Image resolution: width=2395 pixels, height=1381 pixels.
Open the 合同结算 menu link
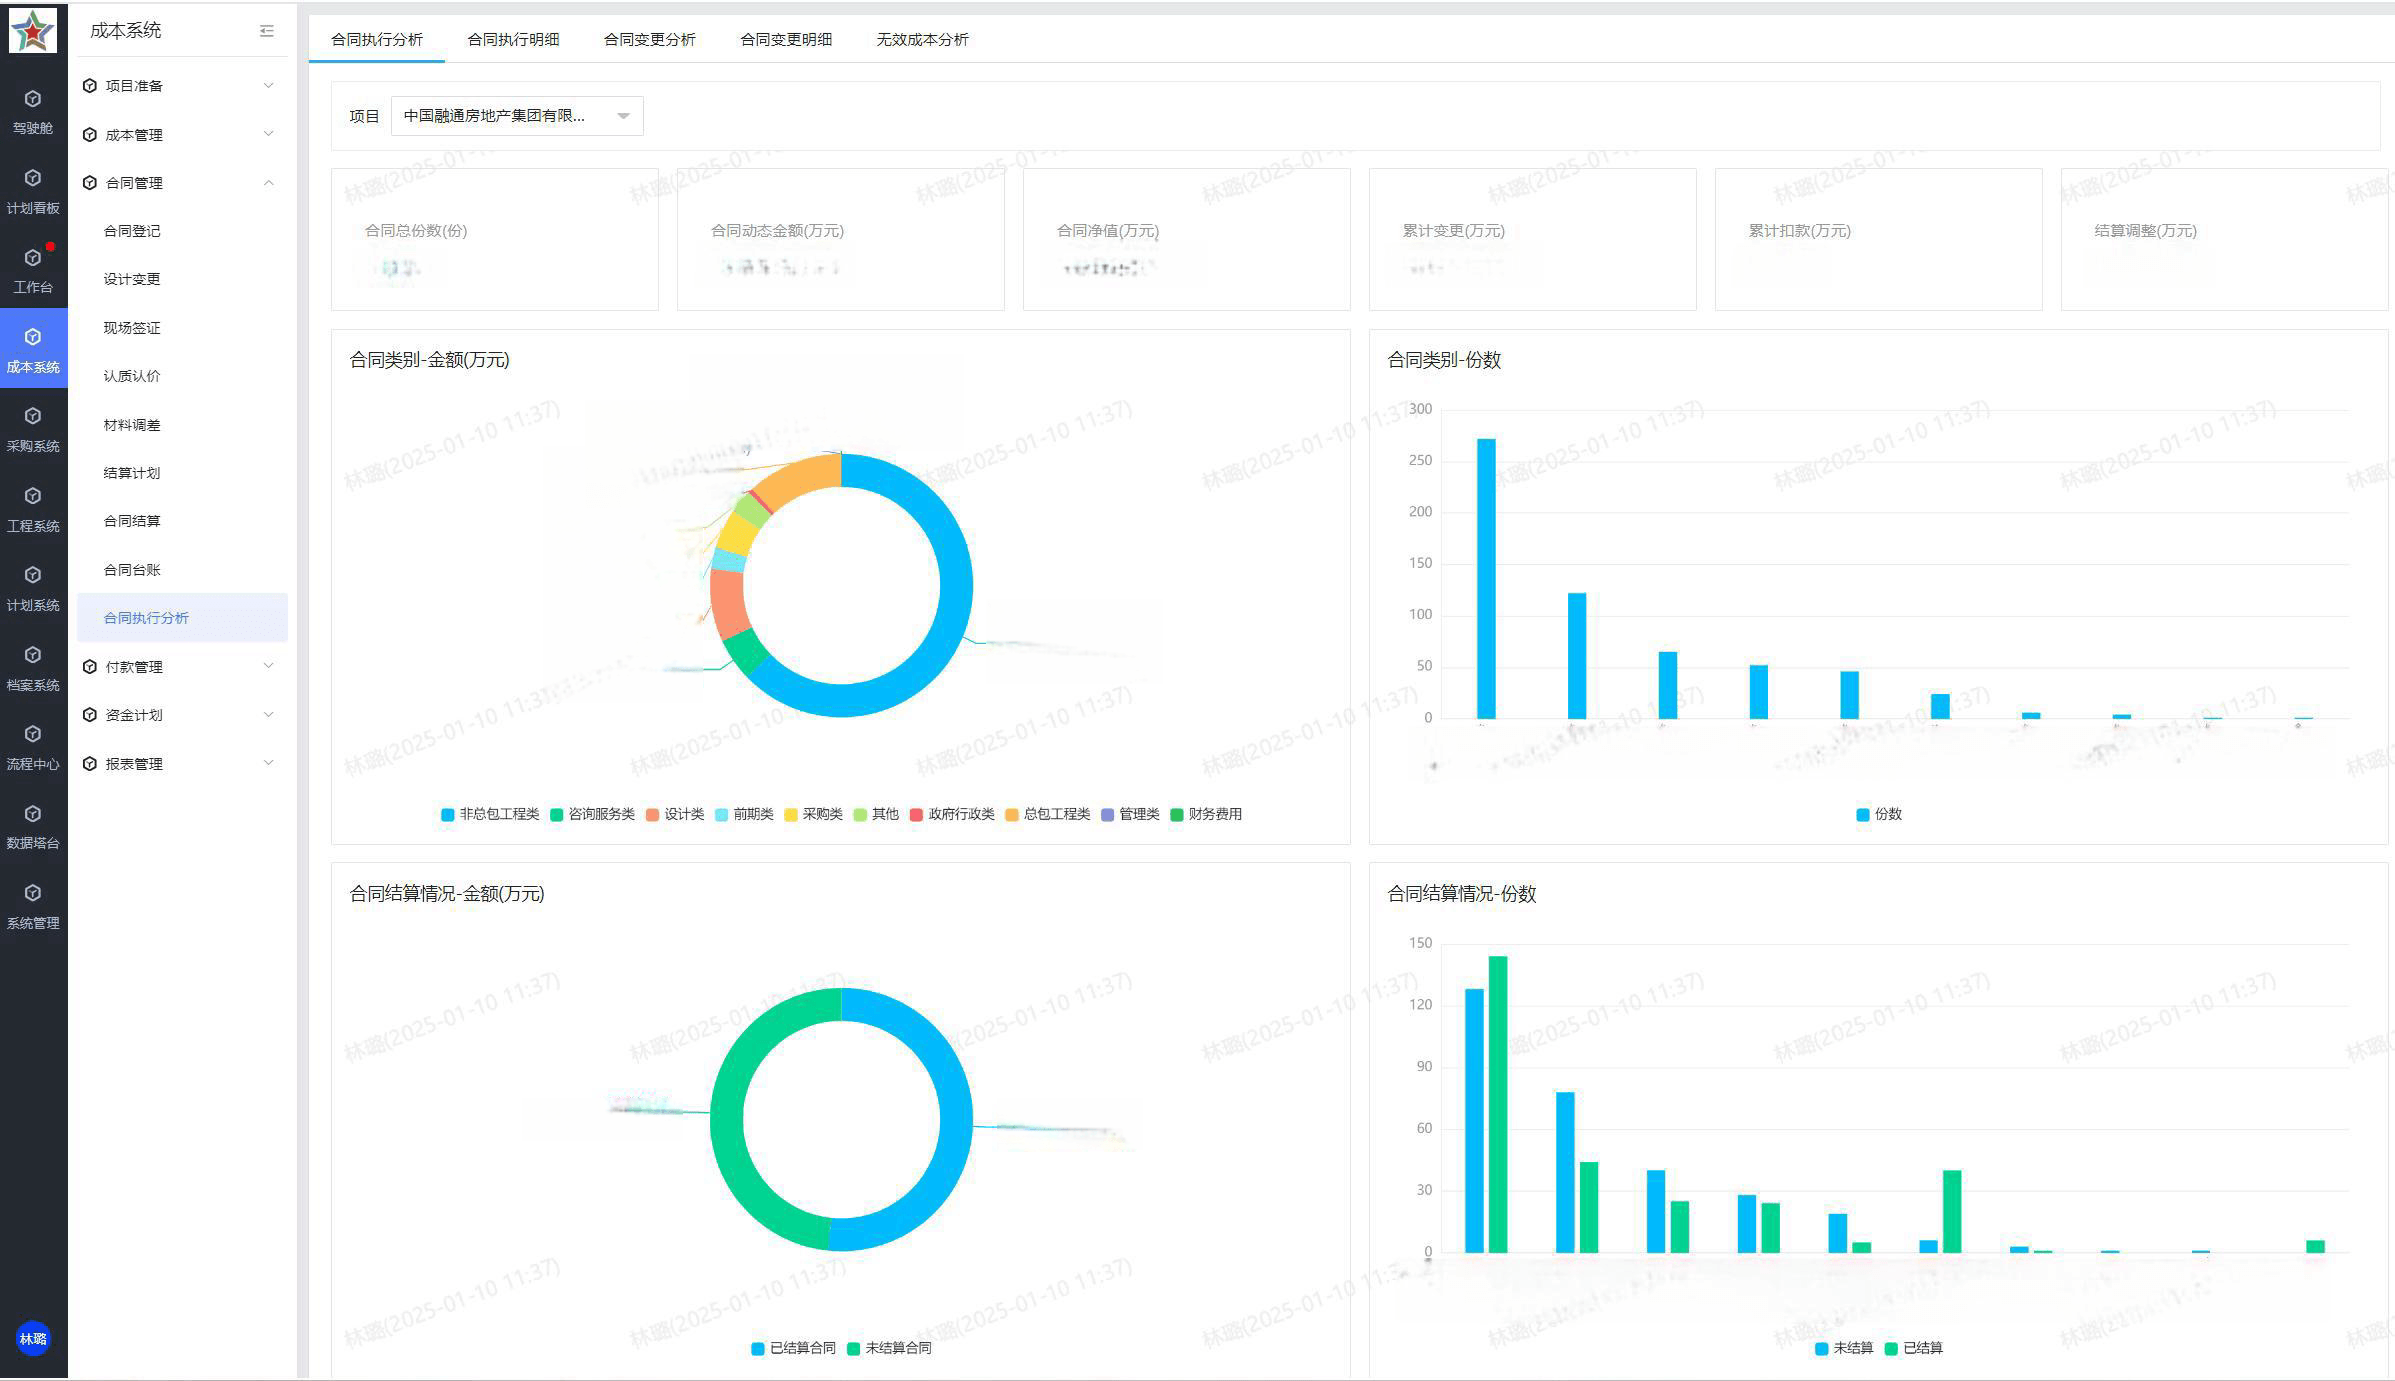(132, 521)
